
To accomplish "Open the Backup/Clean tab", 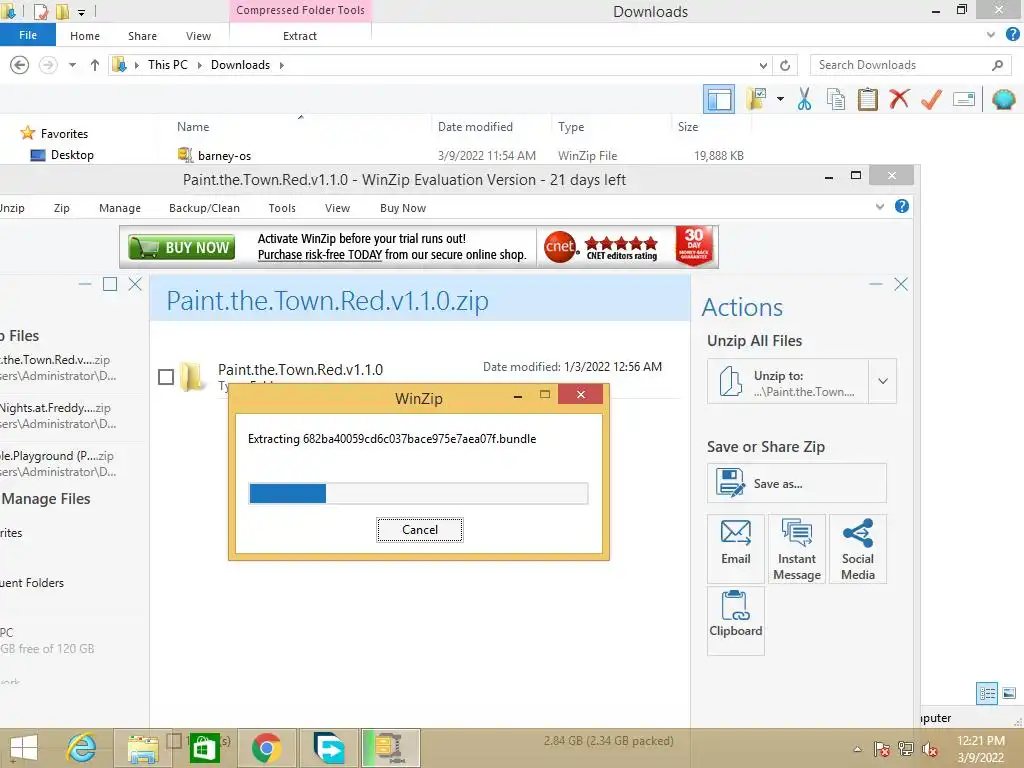I will point(204,208).
